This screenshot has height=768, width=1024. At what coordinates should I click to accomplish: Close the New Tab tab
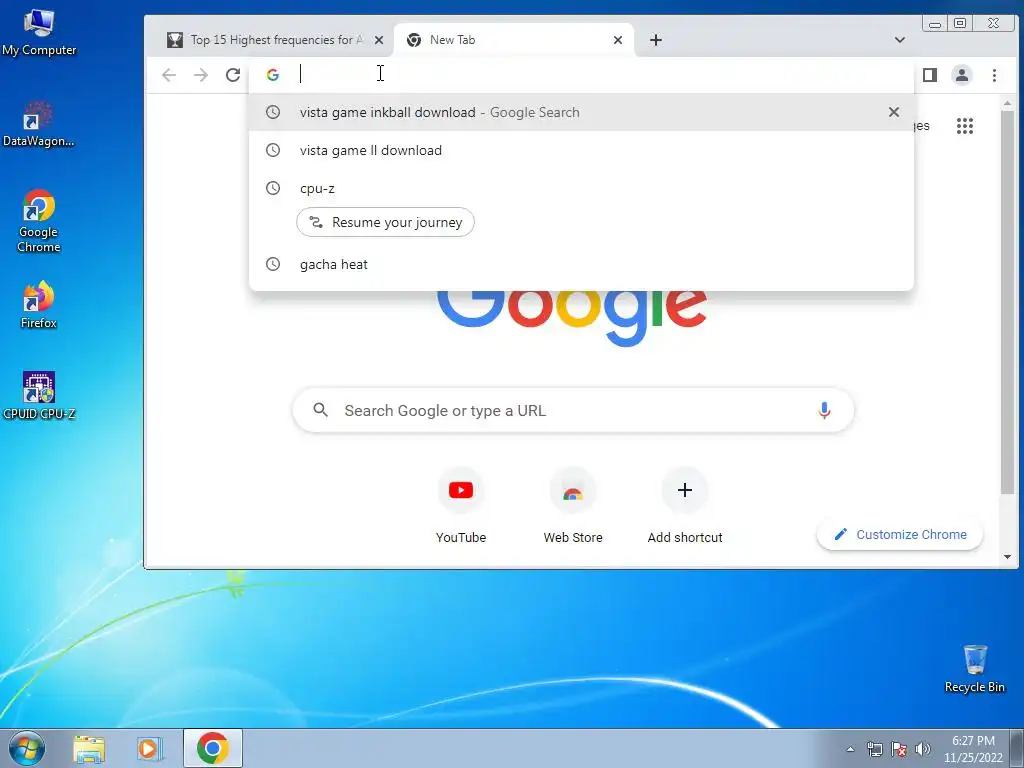[618, 40]
